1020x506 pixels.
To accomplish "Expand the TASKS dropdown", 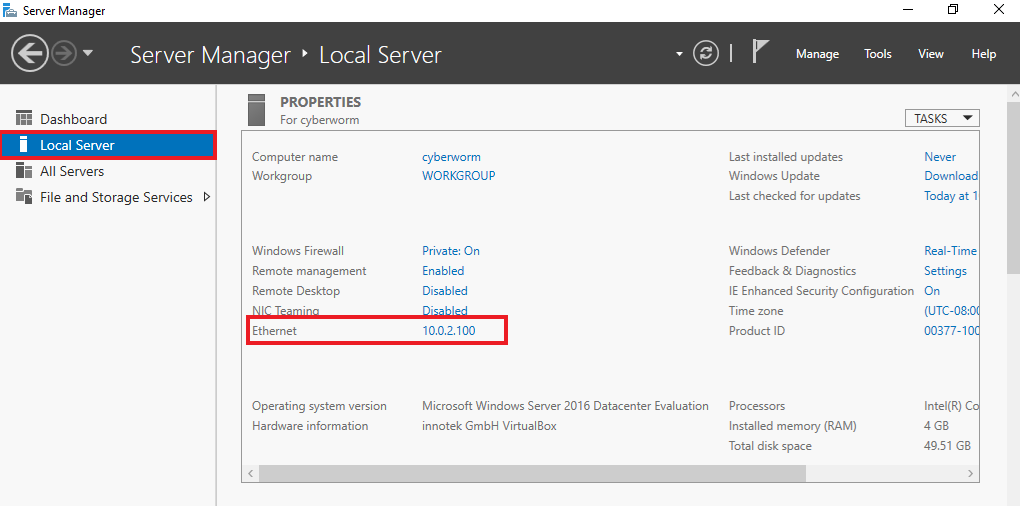I will click(x=941, y=118).
